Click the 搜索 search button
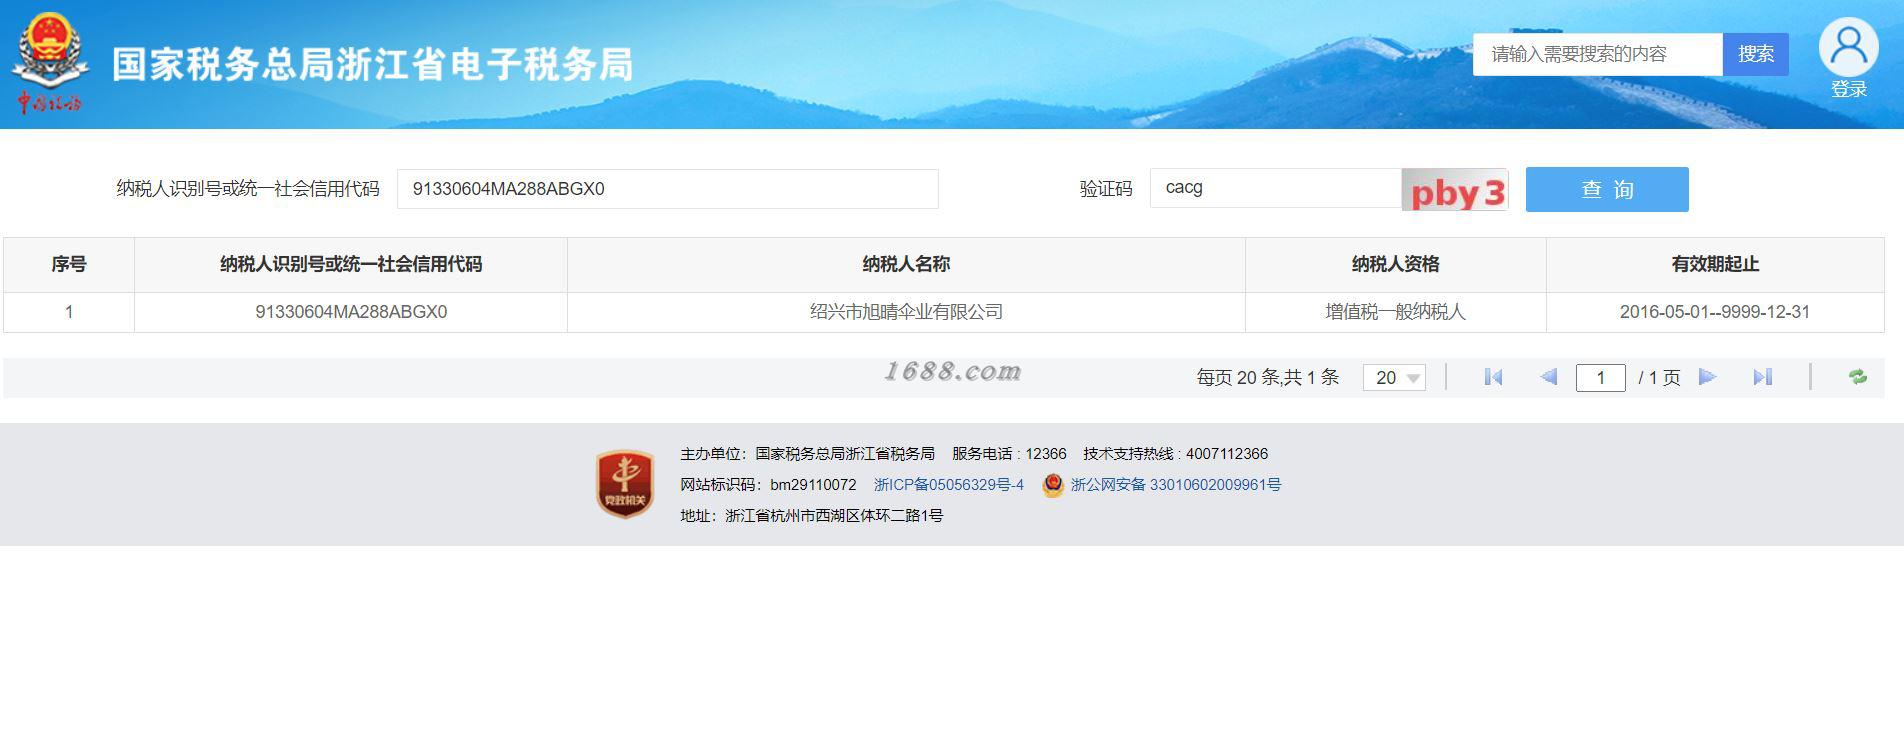 point(1756,54)
